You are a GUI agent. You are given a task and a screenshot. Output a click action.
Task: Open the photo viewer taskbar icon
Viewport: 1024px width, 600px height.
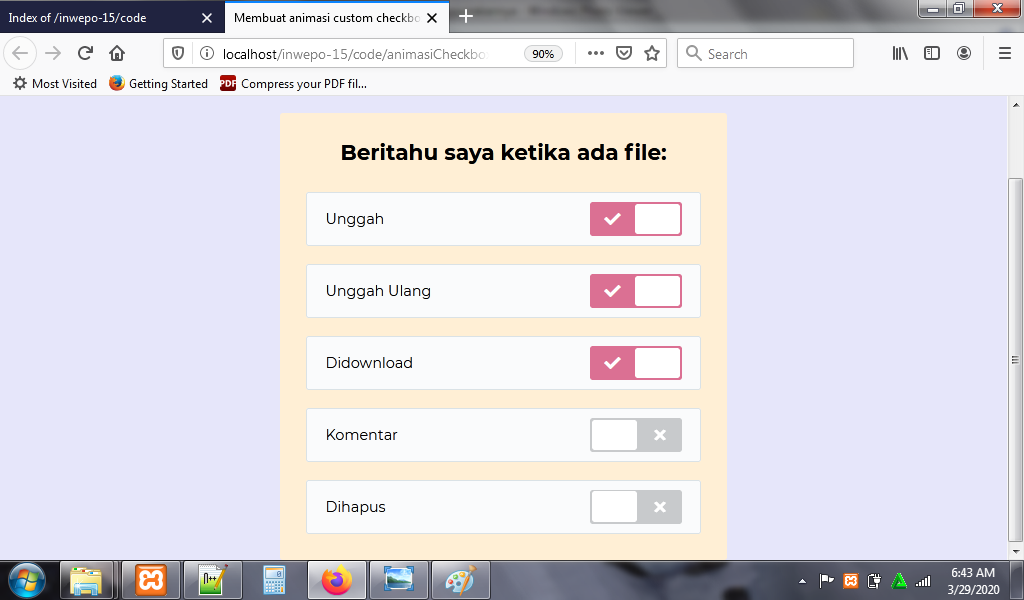(398, 580)
